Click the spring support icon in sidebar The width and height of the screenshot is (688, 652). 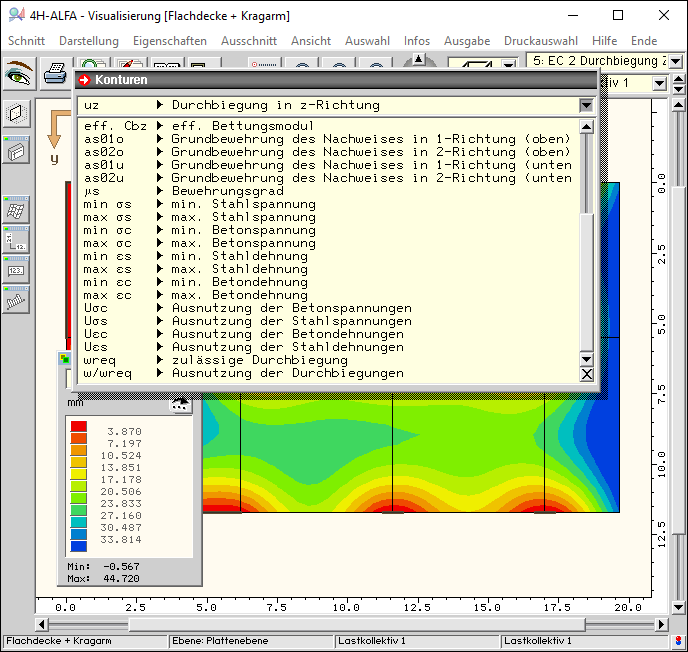pos(16,300)
